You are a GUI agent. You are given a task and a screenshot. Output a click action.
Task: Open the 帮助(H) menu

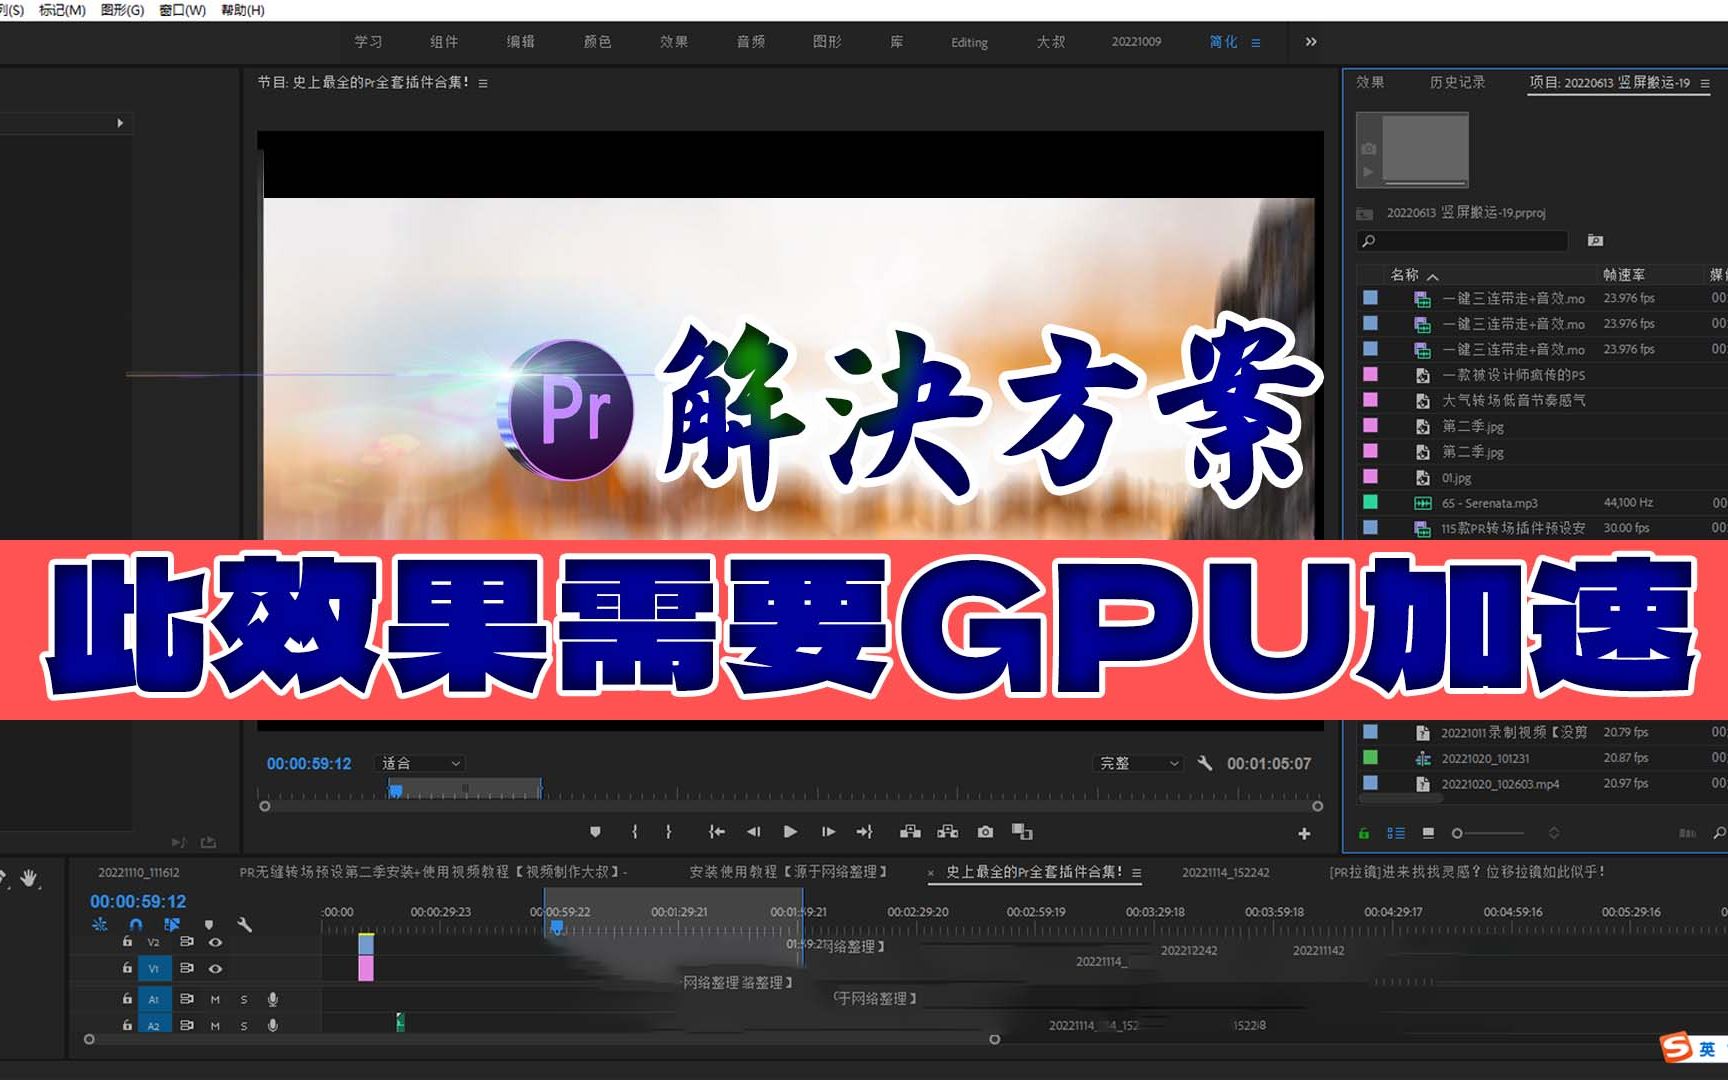[x=243, y=10]
